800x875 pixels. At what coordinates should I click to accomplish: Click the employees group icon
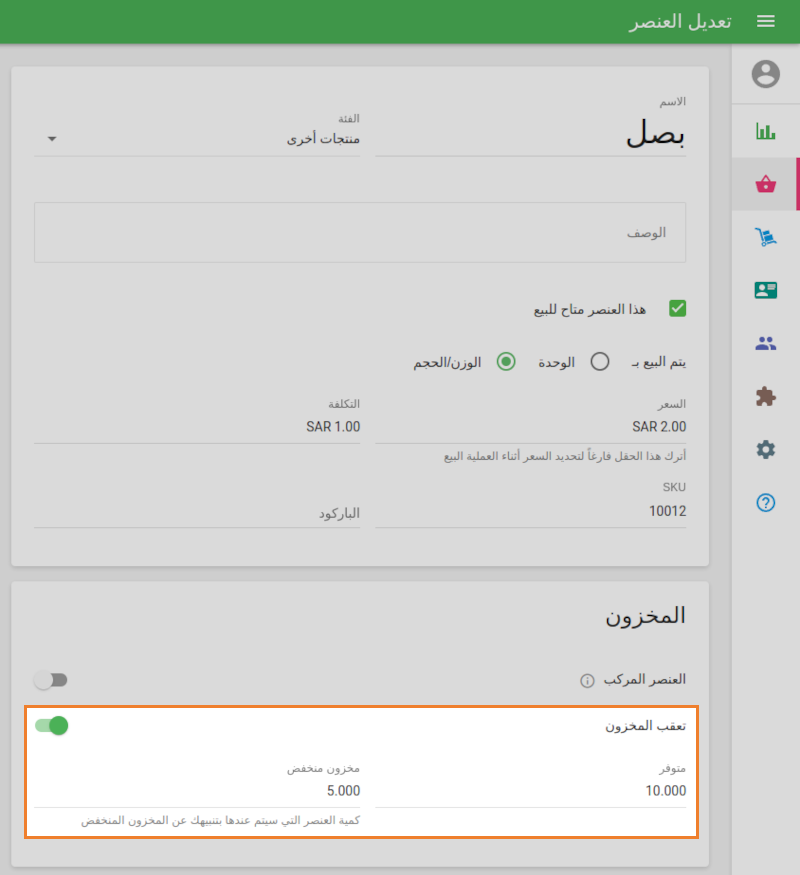[765, 342]
